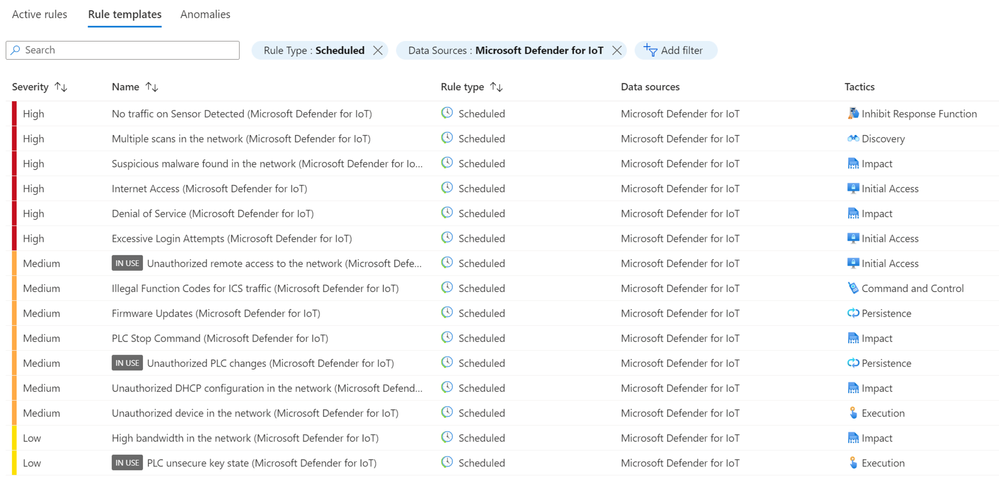
Task: Click Persistence icon in Firmware Updates row
Action: point(853,313)
